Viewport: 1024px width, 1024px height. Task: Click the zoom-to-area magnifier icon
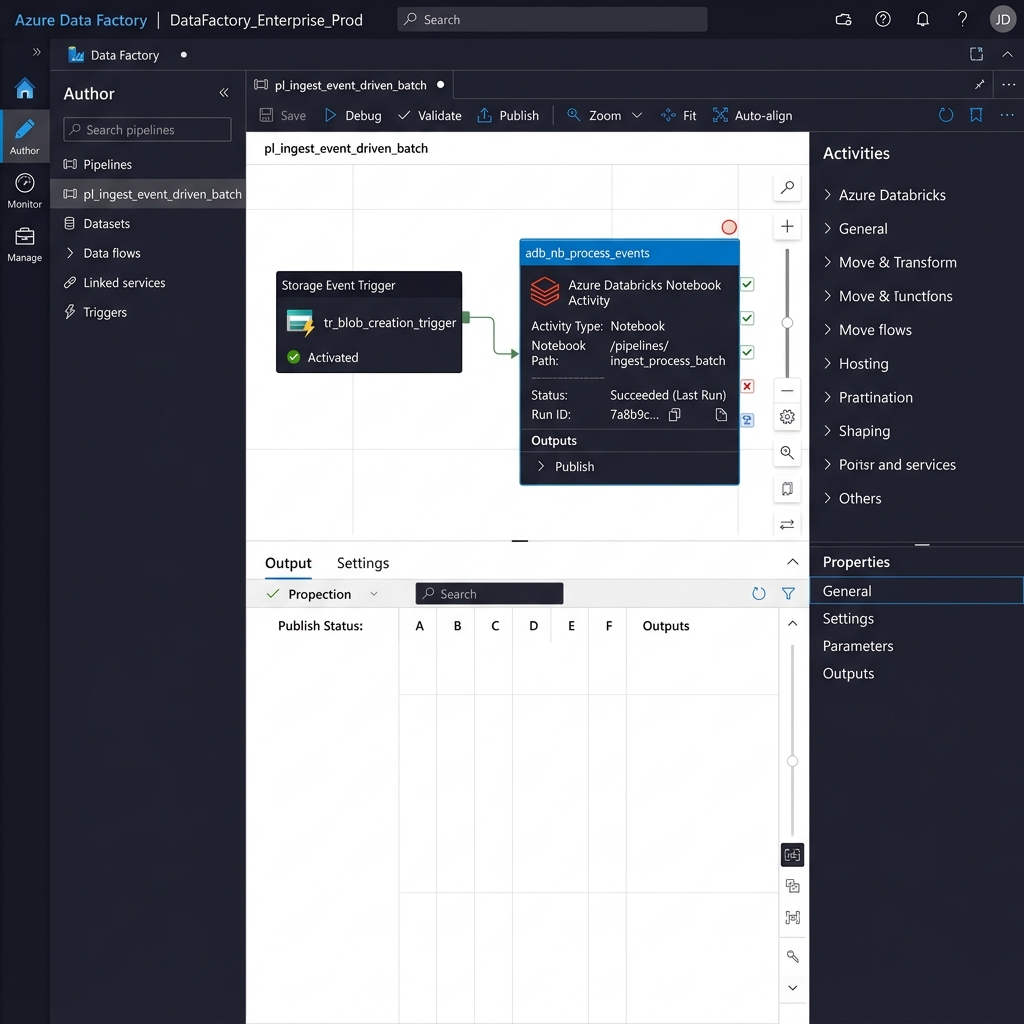tap(787, 453)
